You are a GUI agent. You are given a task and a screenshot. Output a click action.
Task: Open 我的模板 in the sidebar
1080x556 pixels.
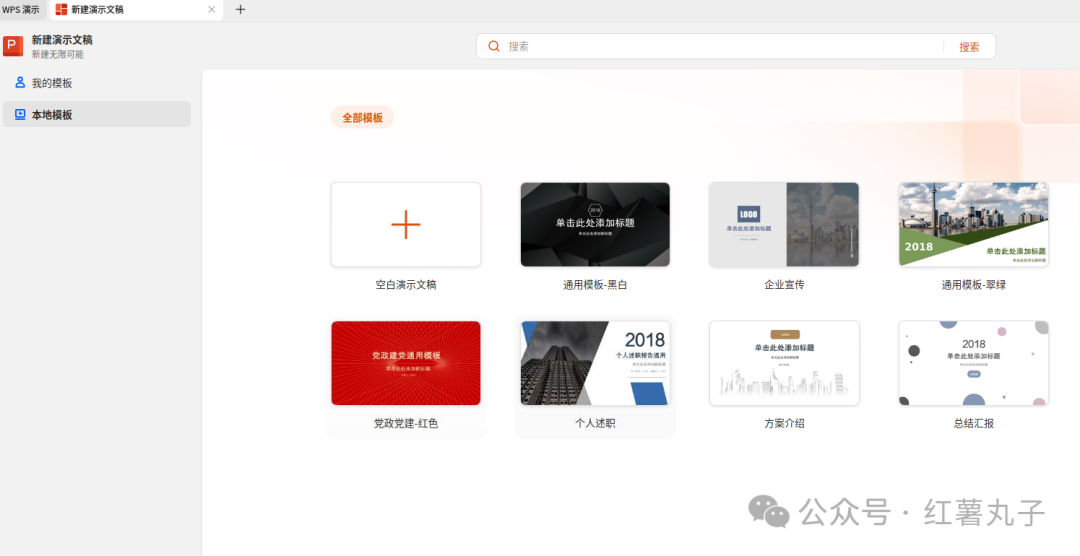[x=96, y=83]
